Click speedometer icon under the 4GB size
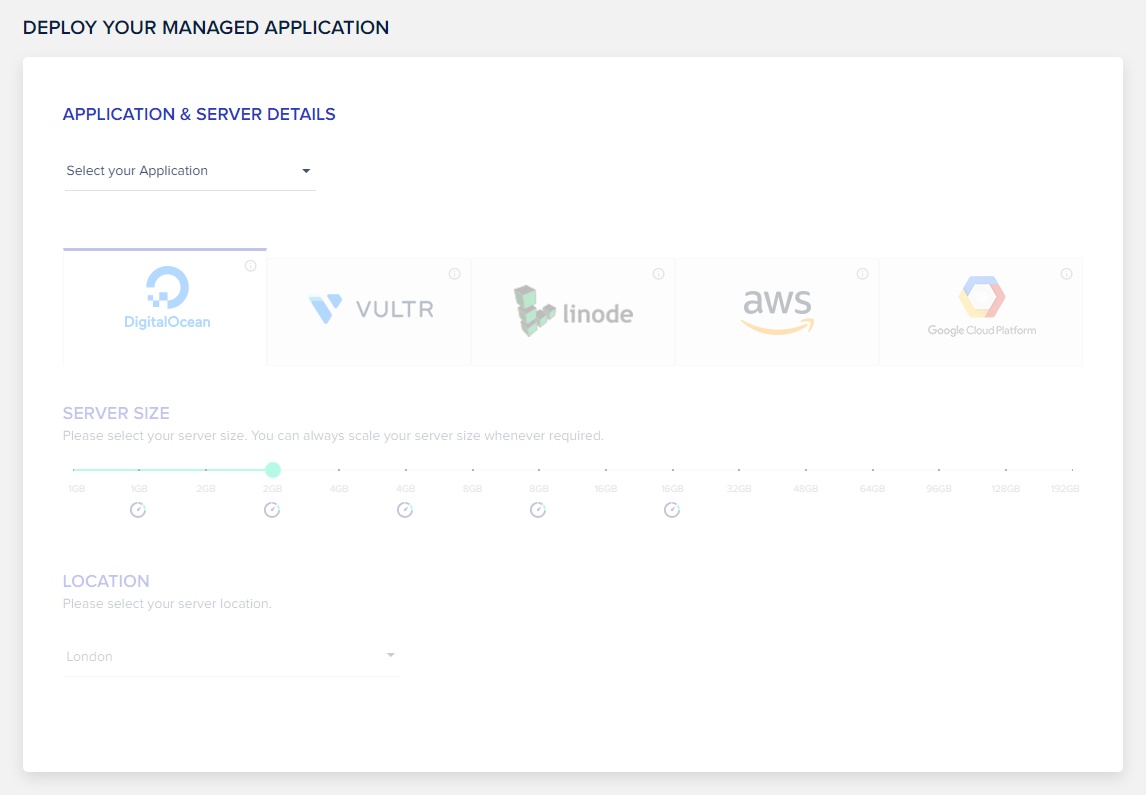The height and width of the screenshot is (795, 1146). click(405, 510)
